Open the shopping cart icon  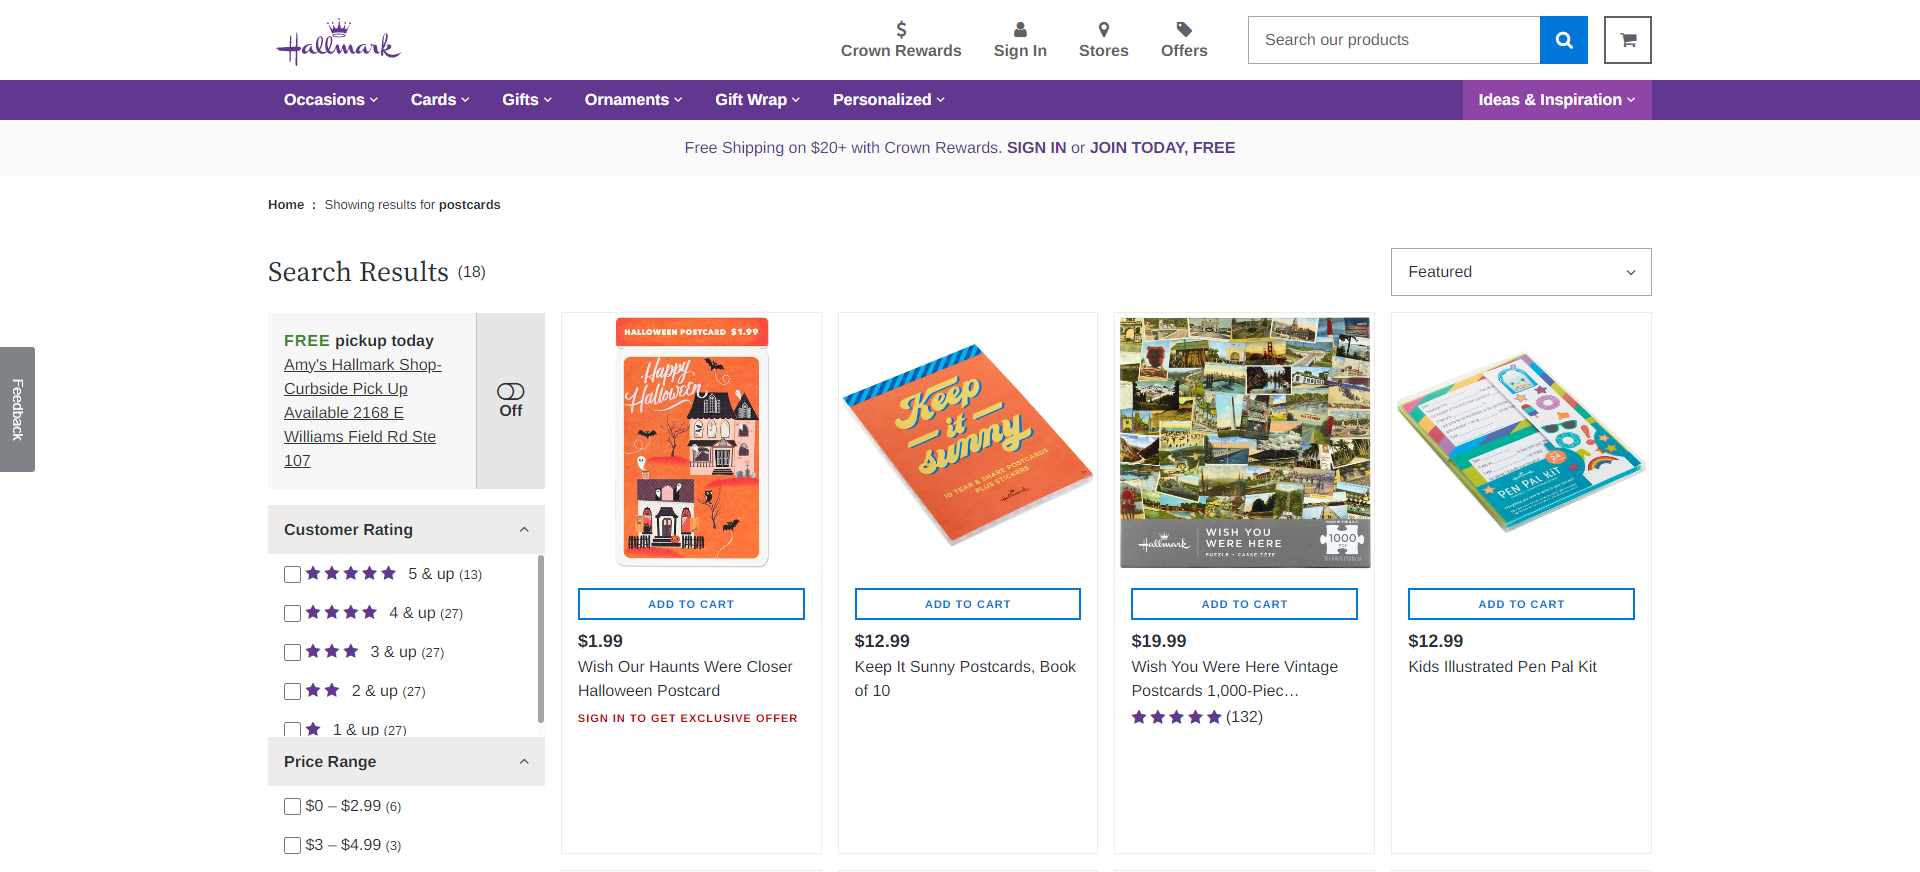(x=1627, y=40)
